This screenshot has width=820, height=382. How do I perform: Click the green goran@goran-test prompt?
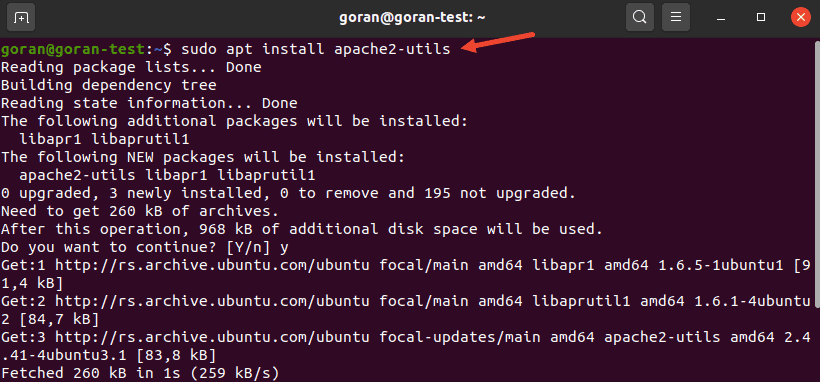[x=74, y=50]
